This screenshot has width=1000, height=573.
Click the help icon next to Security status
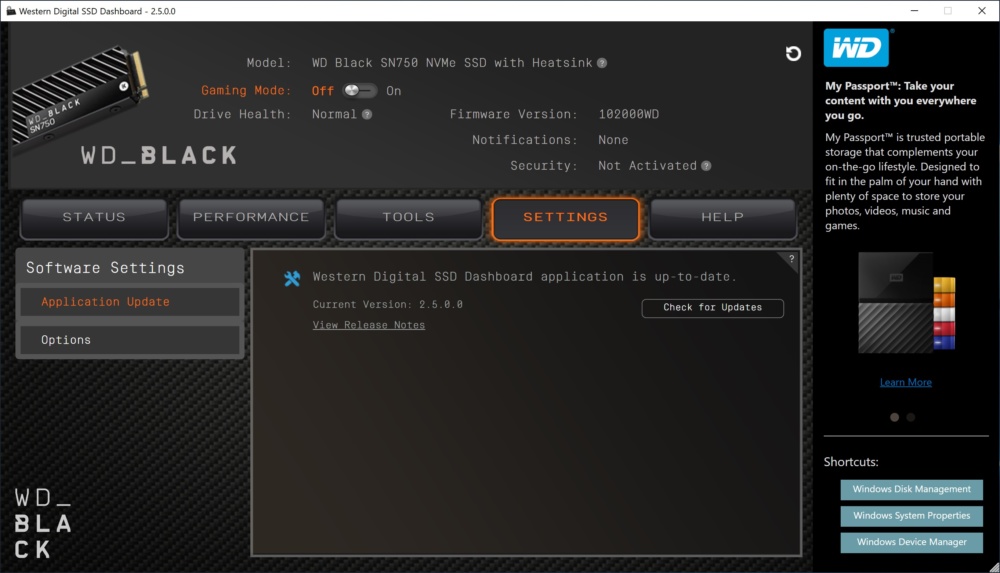point(706,165)
